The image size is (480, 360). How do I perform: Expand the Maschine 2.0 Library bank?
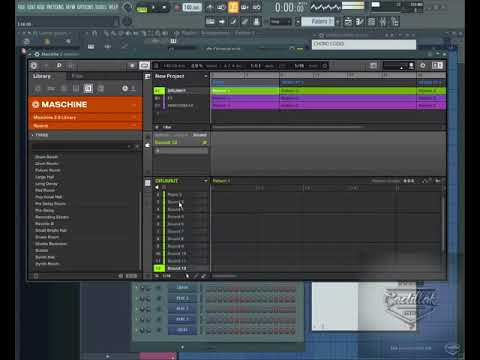click(85, 117)
